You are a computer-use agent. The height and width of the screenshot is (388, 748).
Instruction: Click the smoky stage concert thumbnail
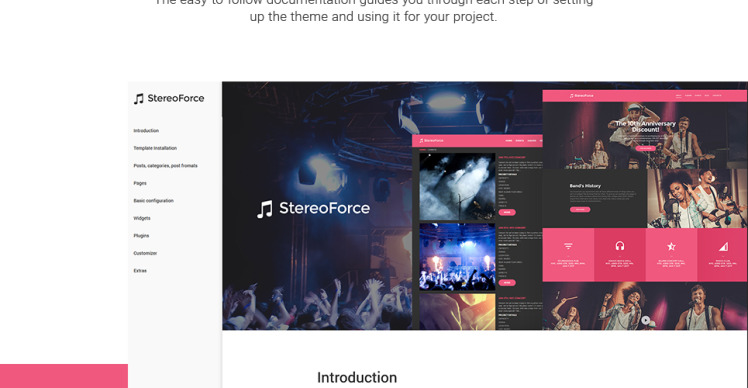click(457, 187)
